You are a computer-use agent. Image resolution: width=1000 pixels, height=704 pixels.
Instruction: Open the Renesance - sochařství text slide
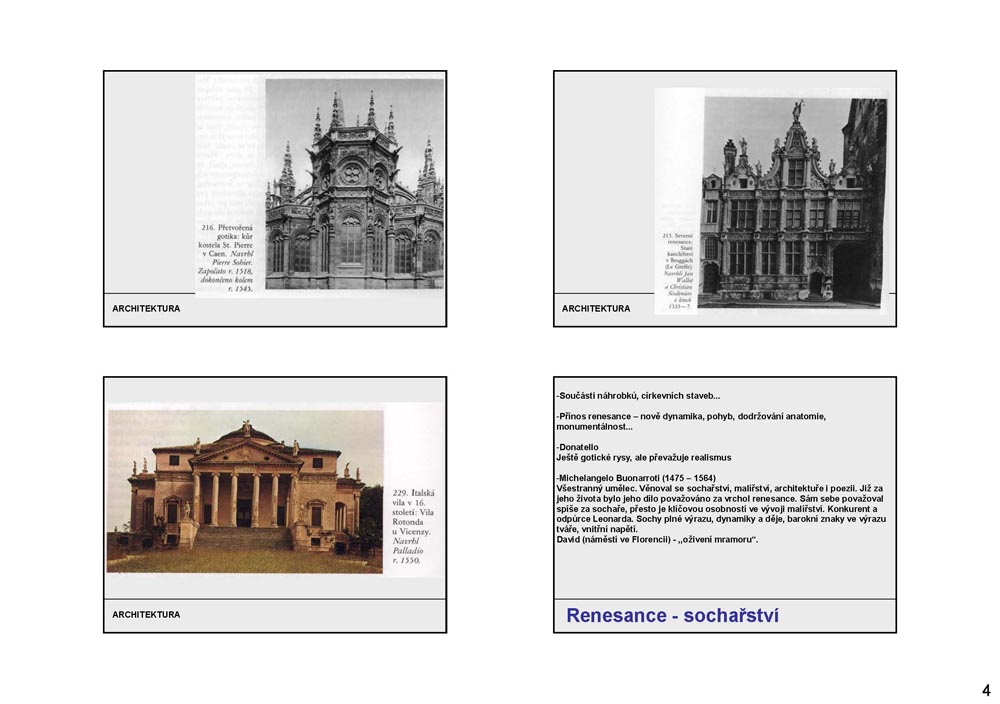[x=724, y=504]
